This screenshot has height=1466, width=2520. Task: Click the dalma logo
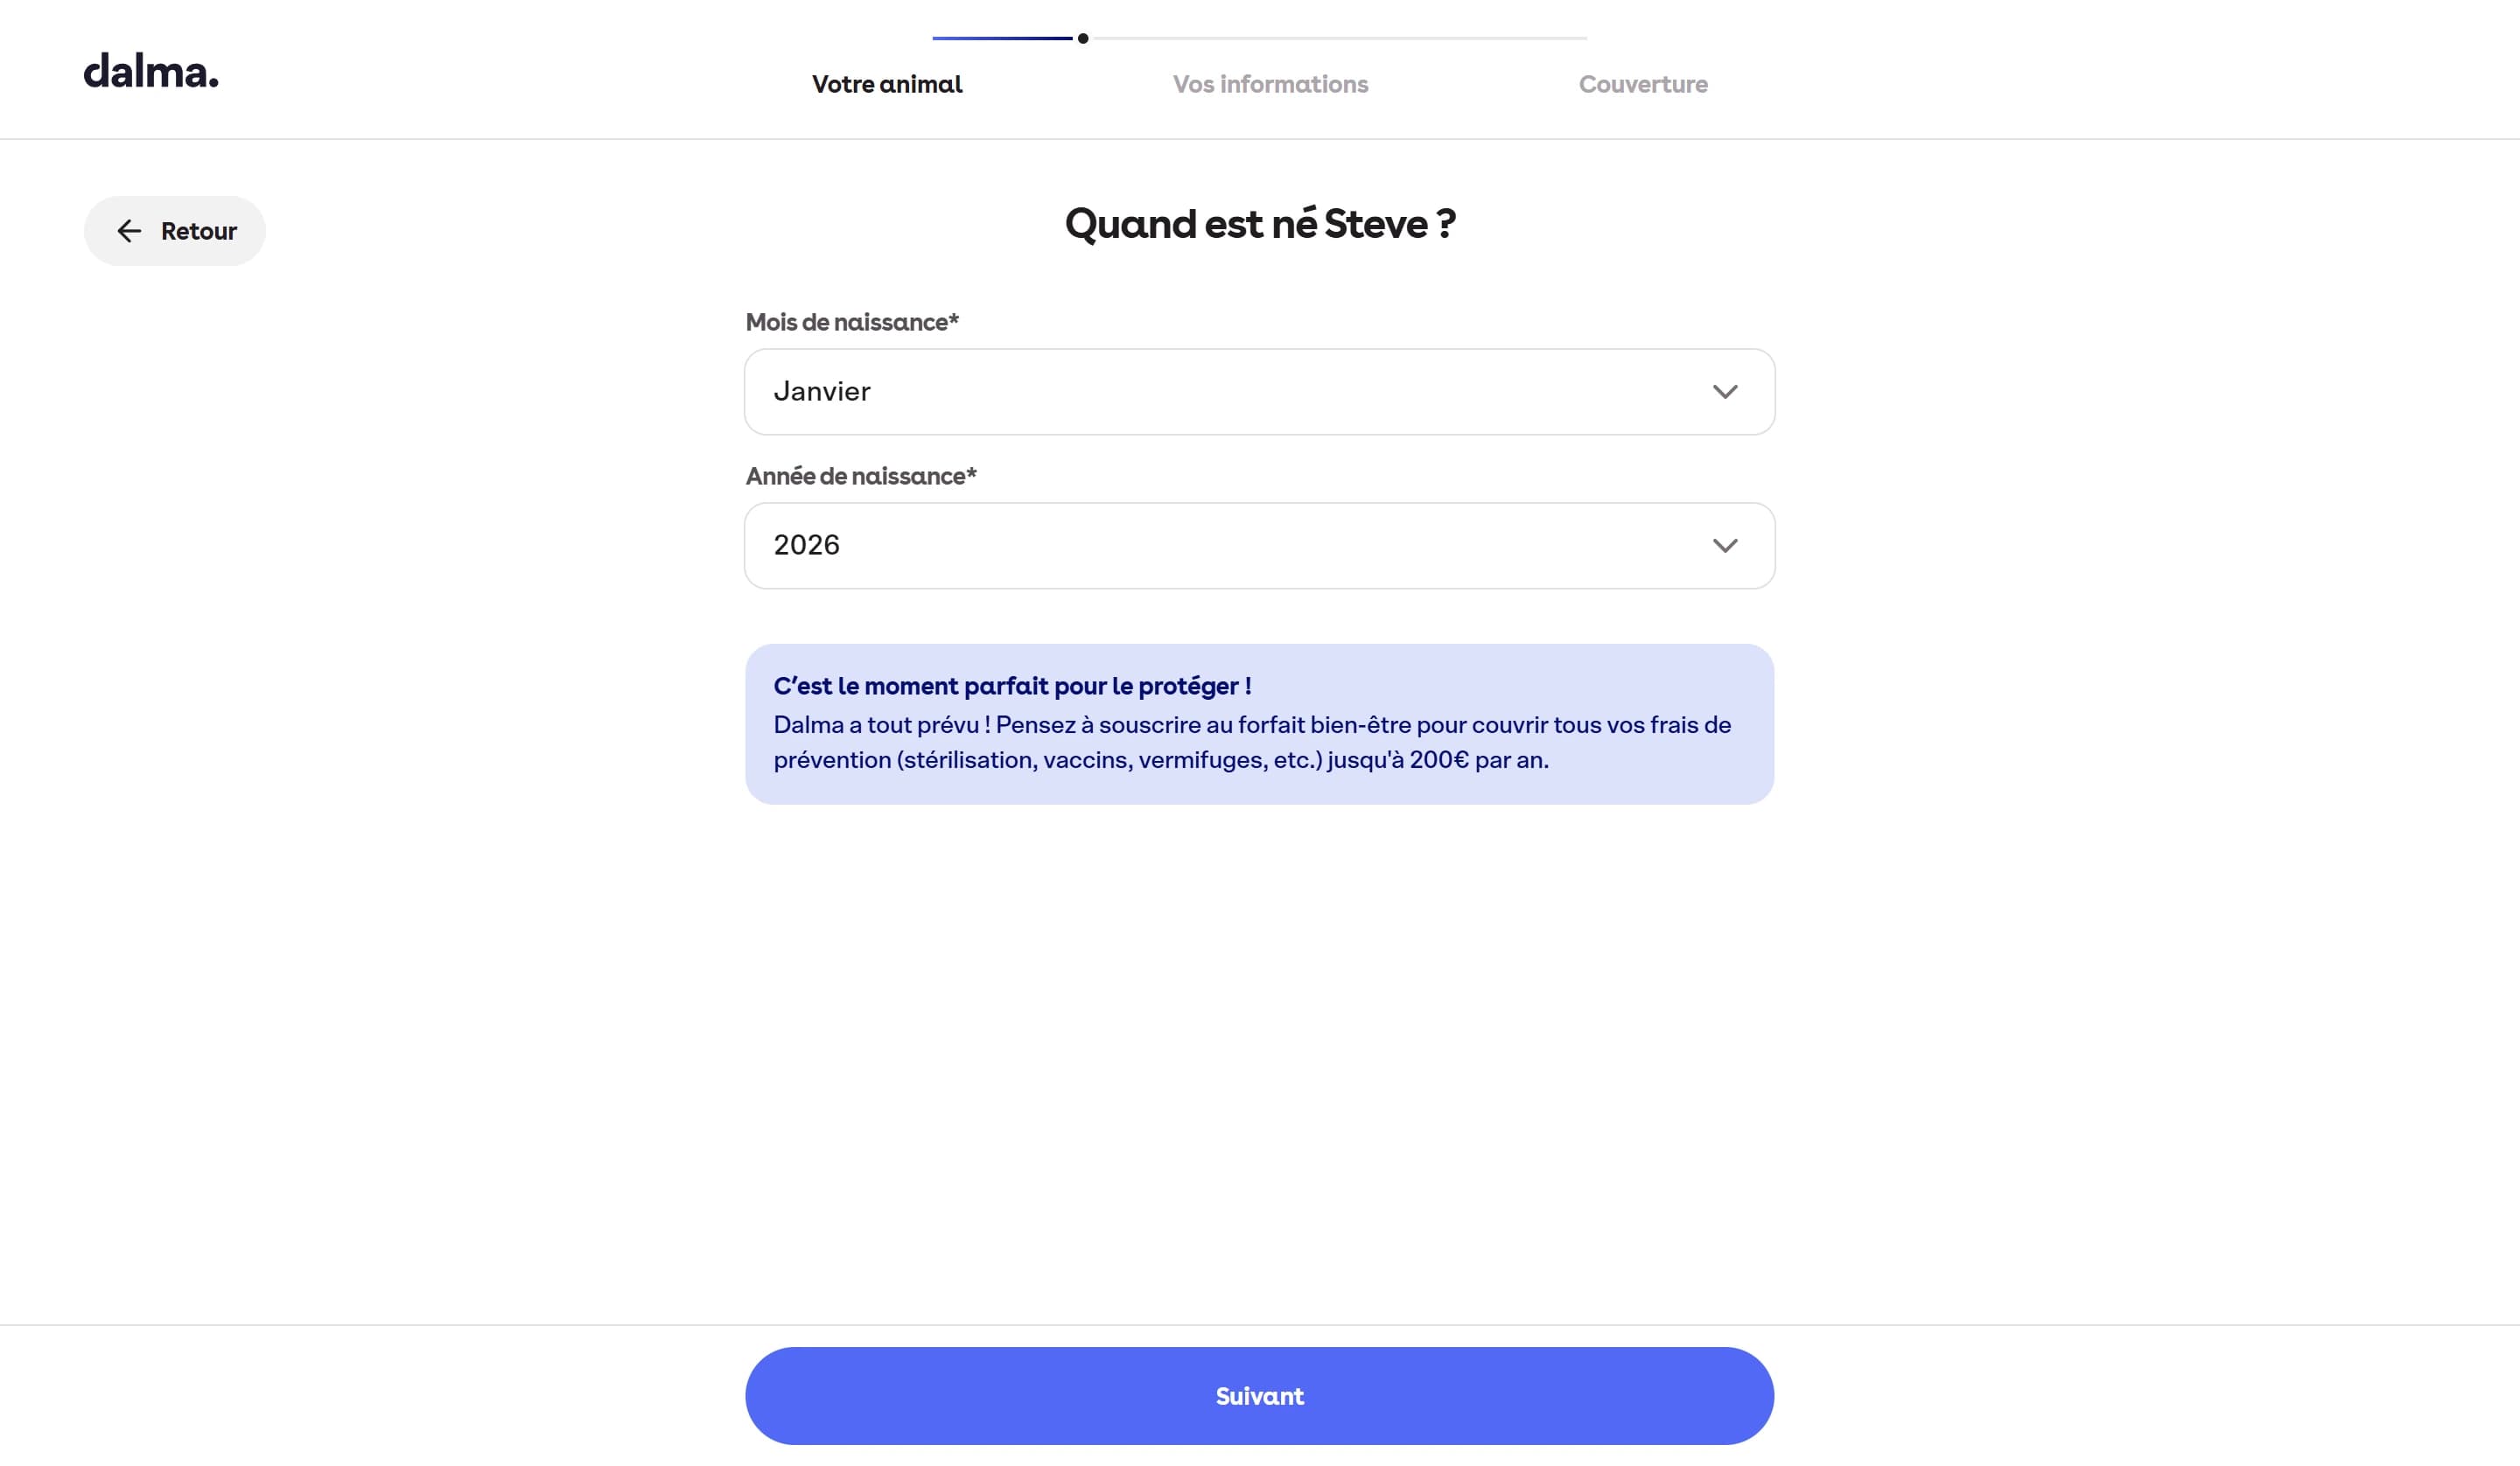coord(151,71)
